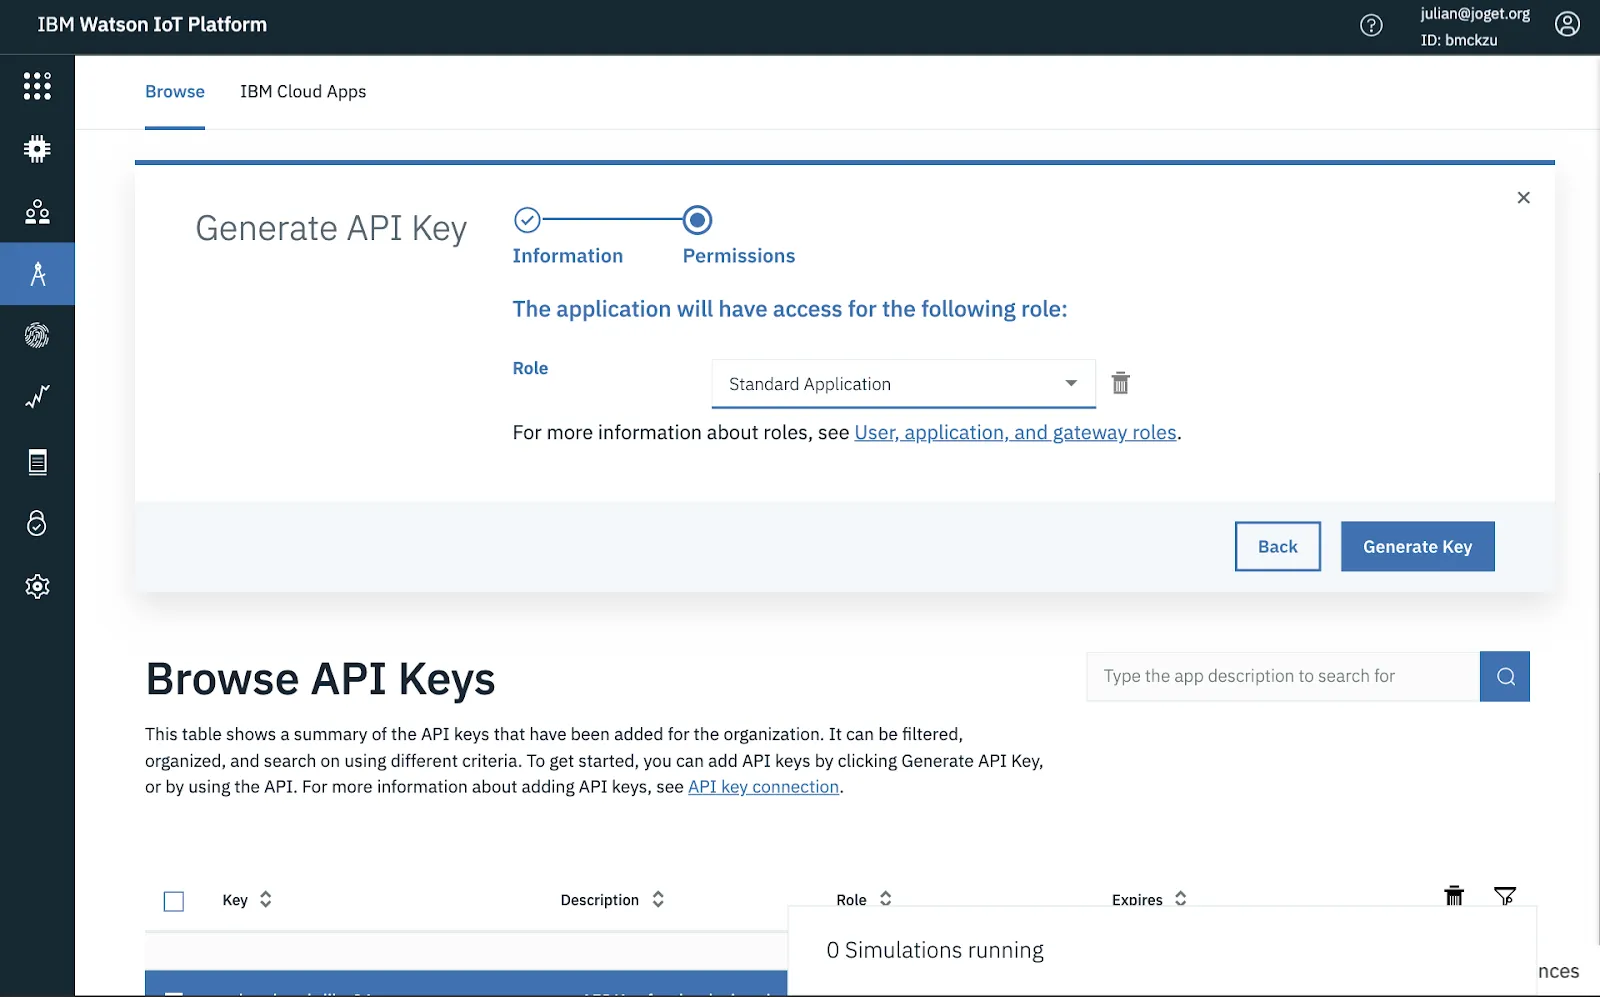
Task: Click the Generate API Key heading
Action: (331, 229)
